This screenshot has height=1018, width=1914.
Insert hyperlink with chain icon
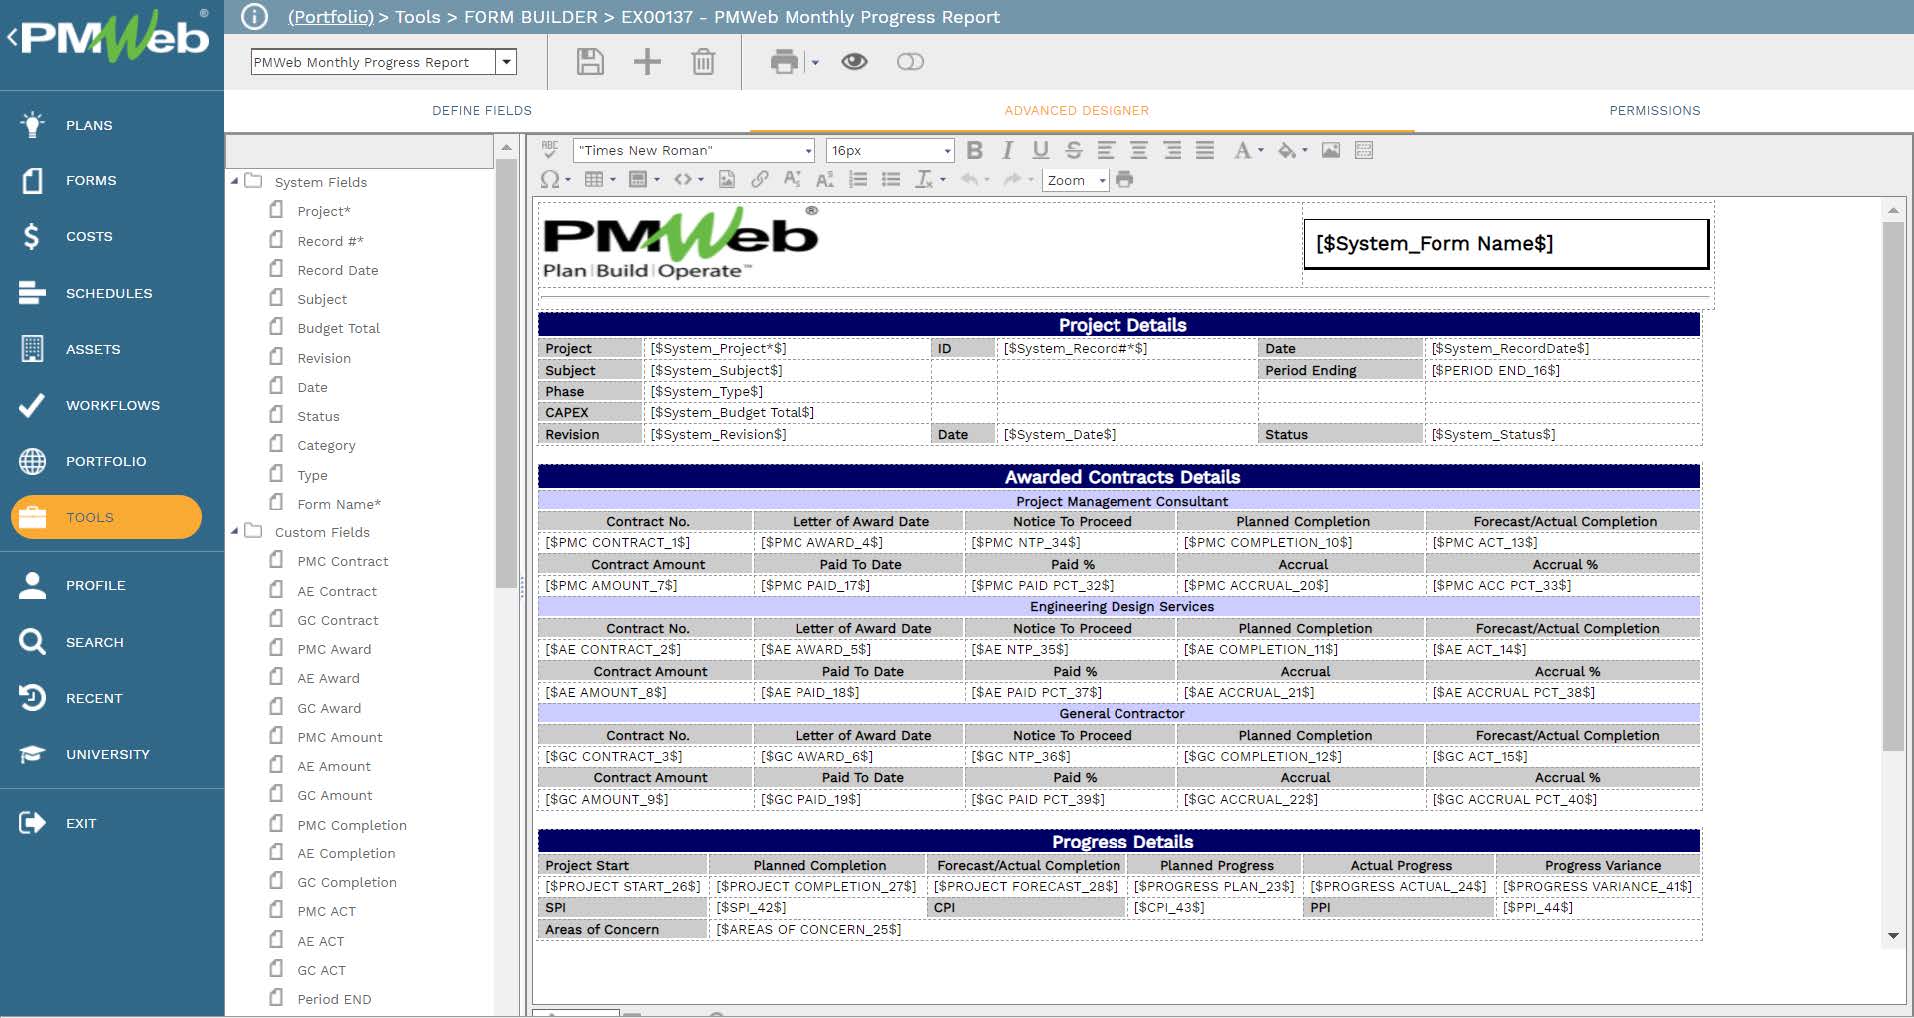point(760,179)
